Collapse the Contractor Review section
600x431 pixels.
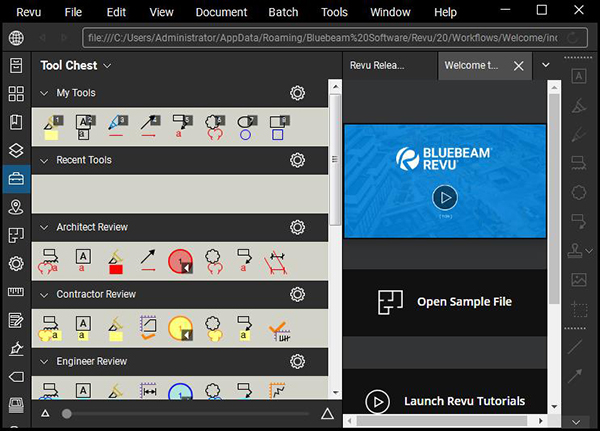44,295
